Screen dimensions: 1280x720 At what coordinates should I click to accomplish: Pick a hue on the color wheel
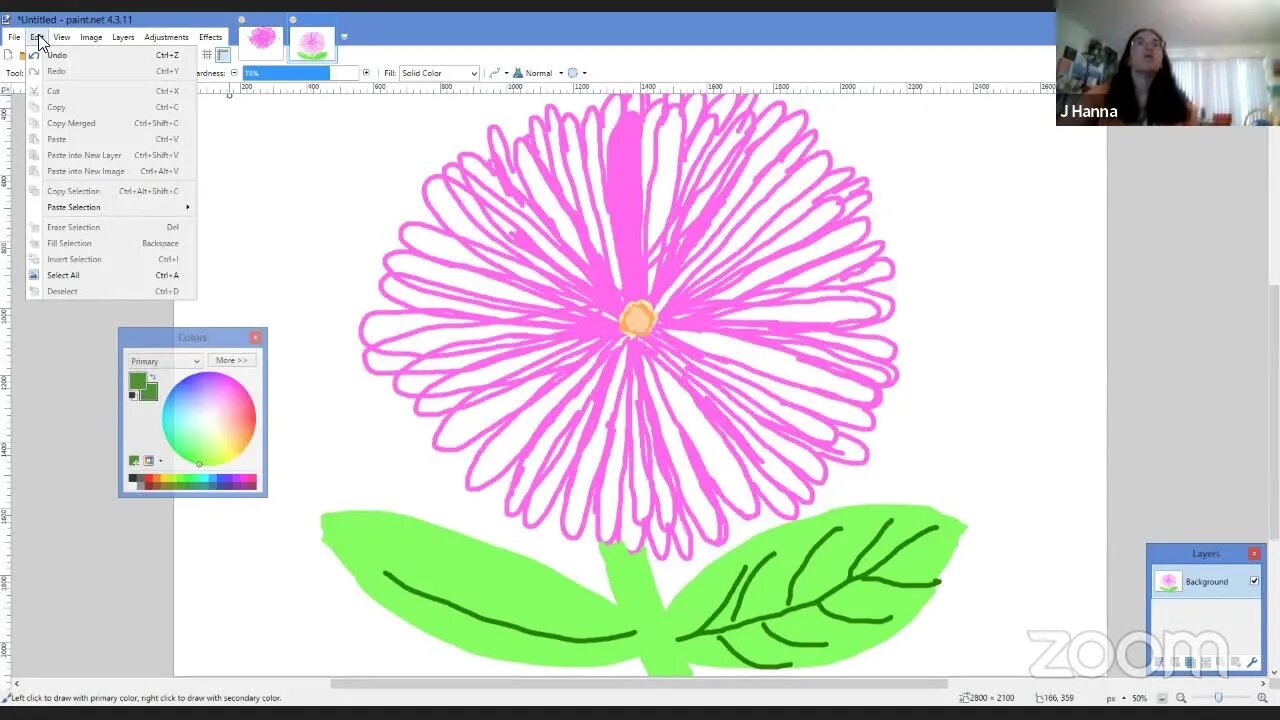tap(209, 418)
